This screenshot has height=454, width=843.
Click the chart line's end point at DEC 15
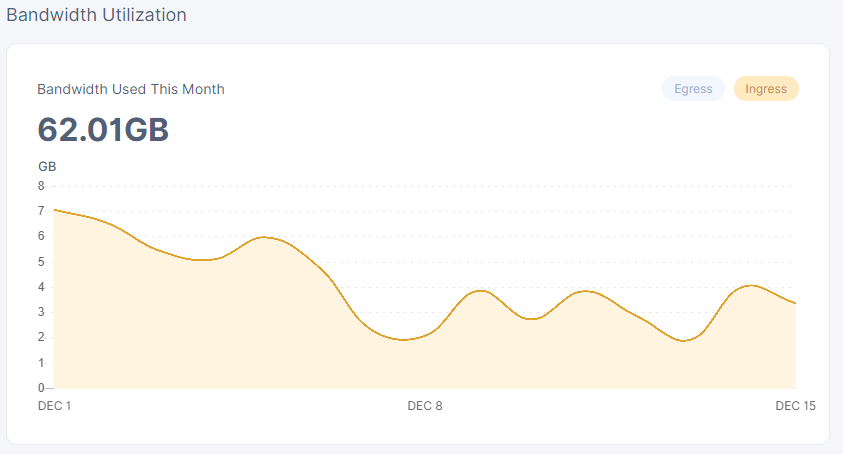point(795,303)
